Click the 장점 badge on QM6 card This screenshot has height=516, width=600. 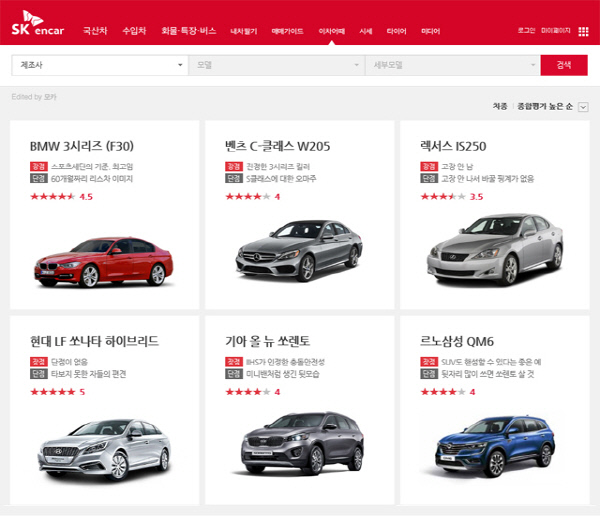429,361
